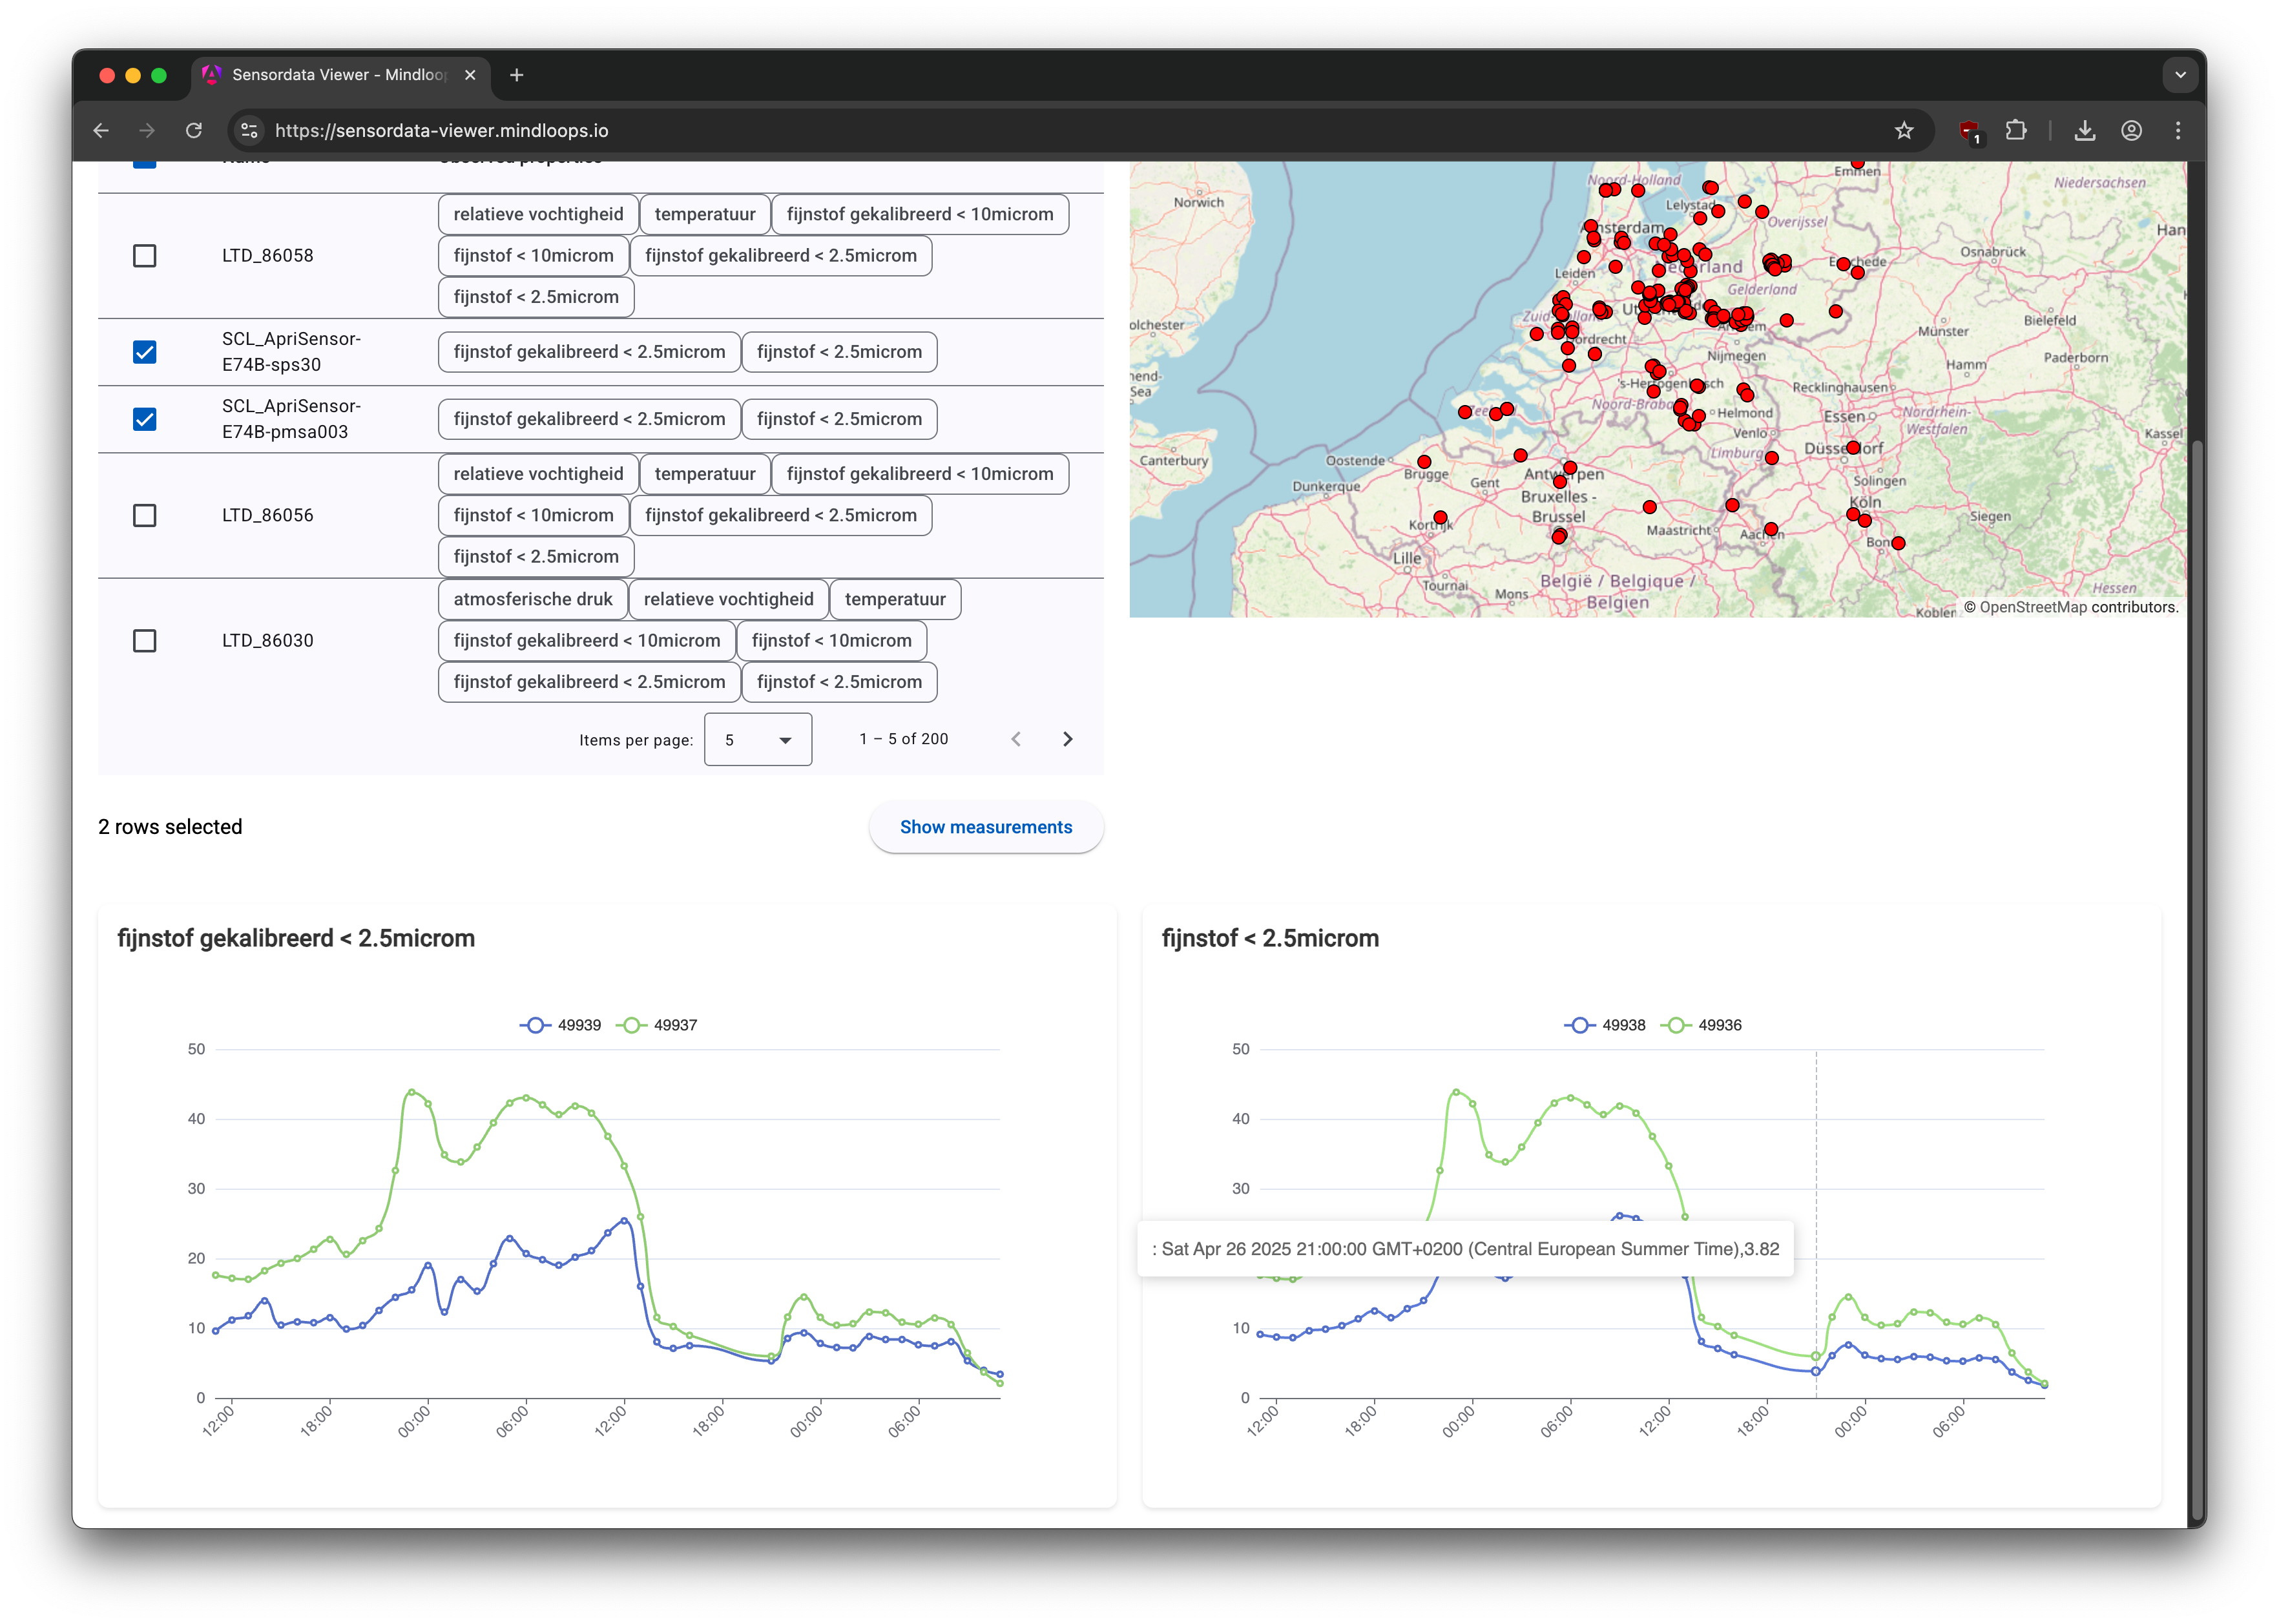Screen dimensions: 2279x1624
Task: Click sensor marker near Bonn on map
Action: (1898, 543)
